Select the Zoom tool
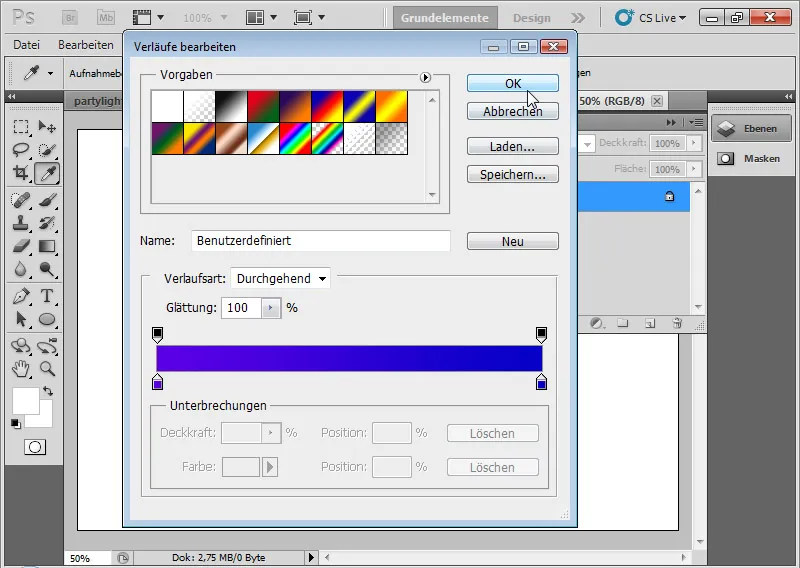The width and height of the screenshot is (800, 568). click(x=47, y=368)
